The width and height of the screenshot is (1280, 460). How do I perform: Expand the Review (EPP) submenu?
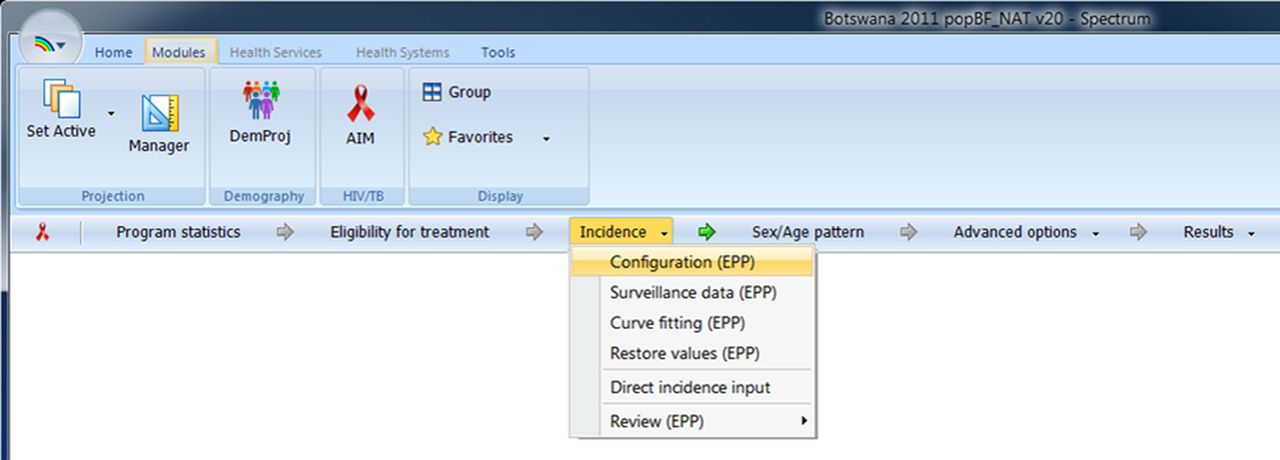693,422
